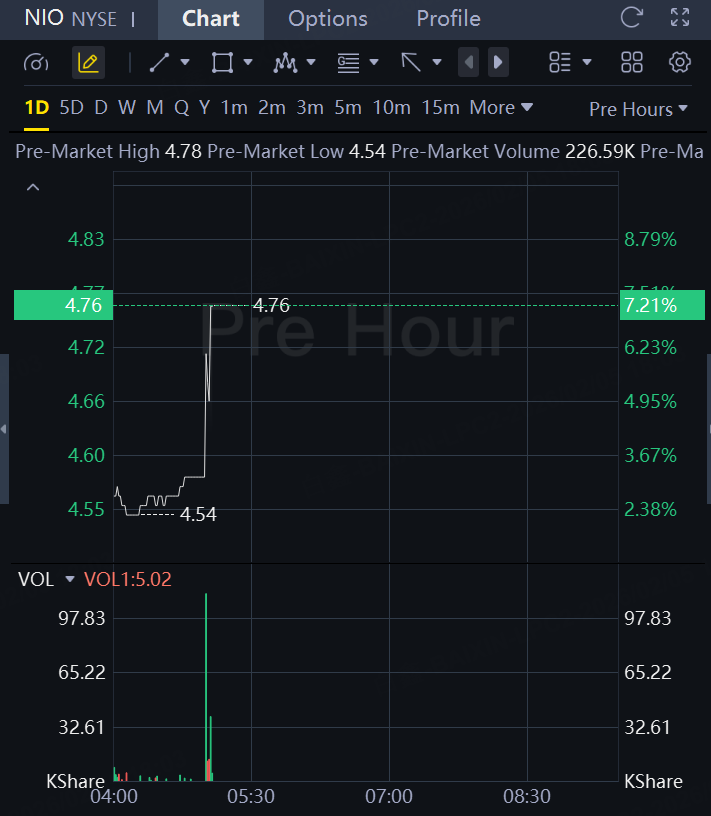The height and width of the screenshot is (816, 711).
Task: Expand the left side panel handle
Action: pos(4,429)
